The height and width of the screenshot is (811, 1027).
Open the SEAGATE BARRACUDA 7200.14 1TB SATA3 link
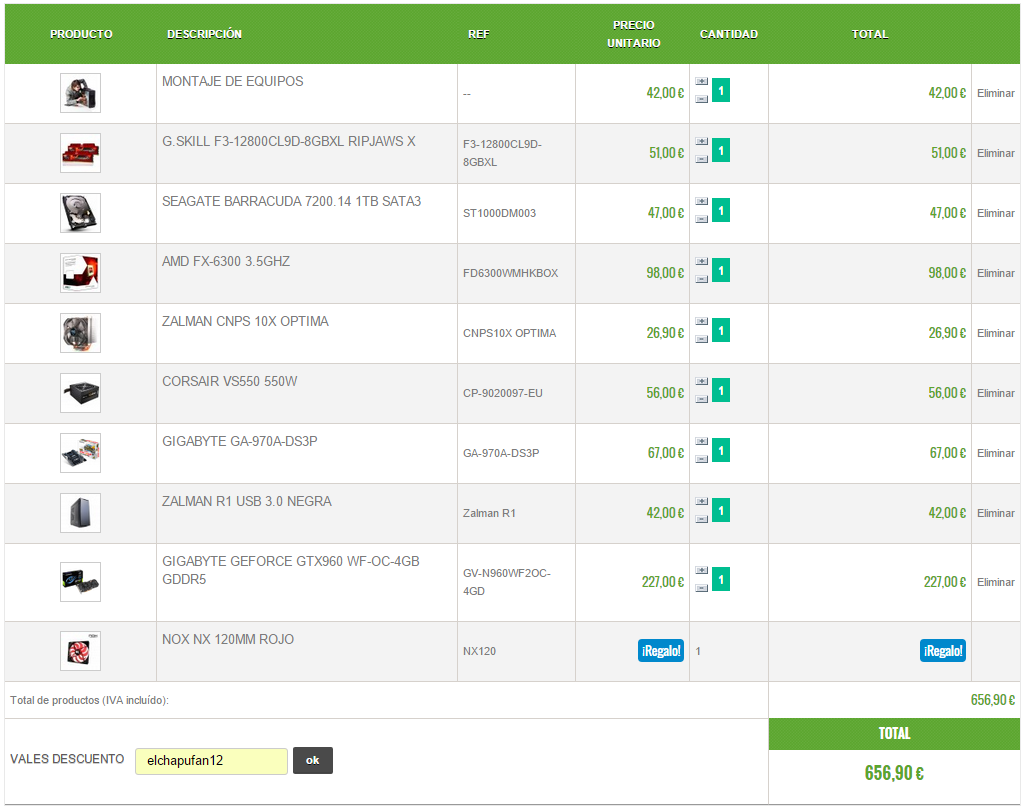(291, 201)
